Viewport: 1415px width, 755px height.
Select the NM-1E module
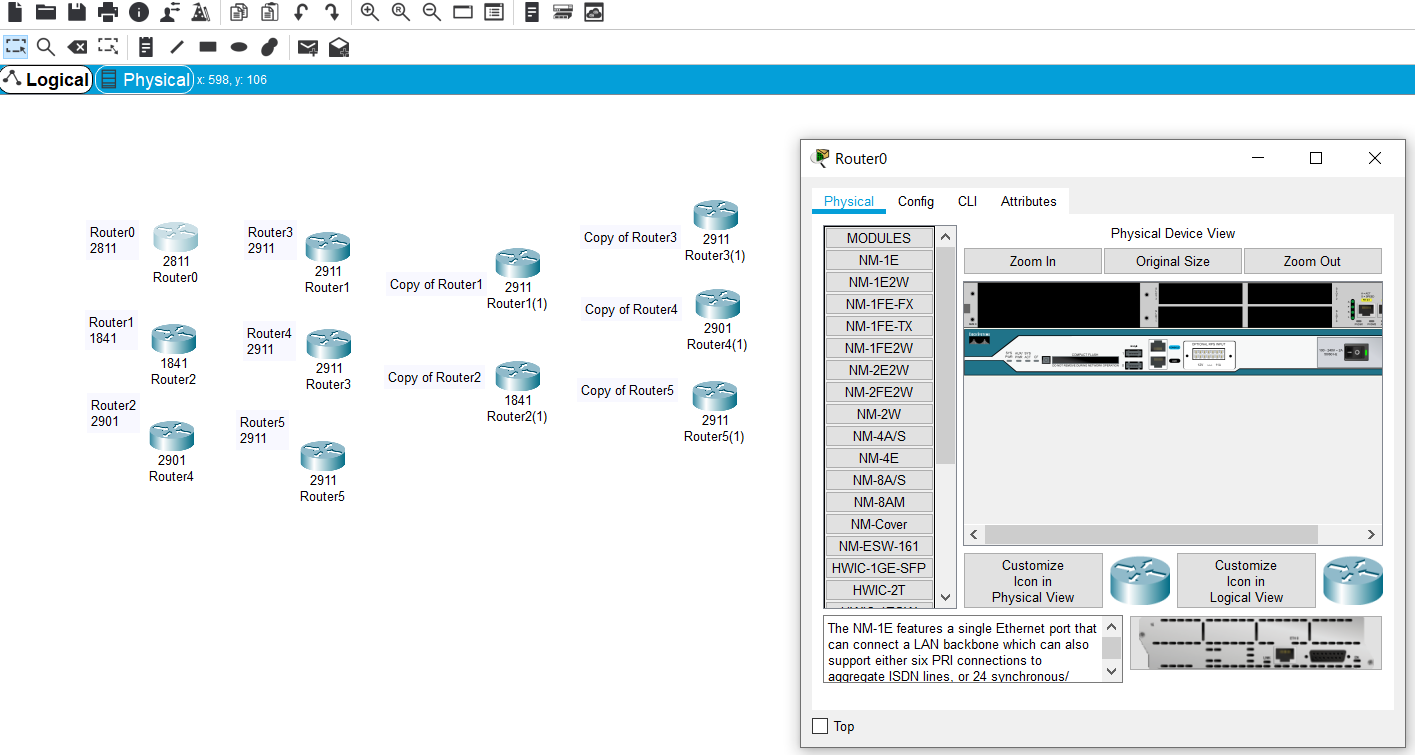879,260
